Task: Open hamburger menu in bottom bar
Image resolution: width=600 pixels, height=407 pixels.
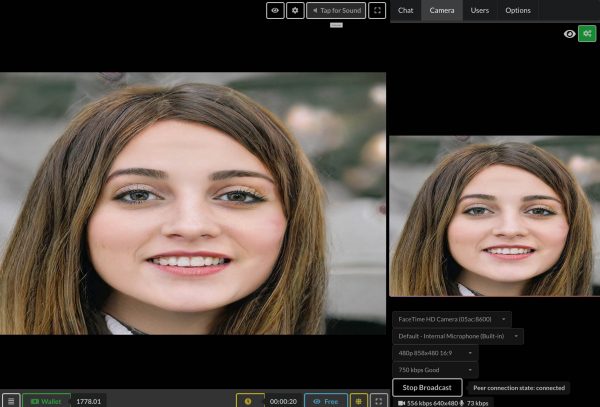Action: point(10,400)
